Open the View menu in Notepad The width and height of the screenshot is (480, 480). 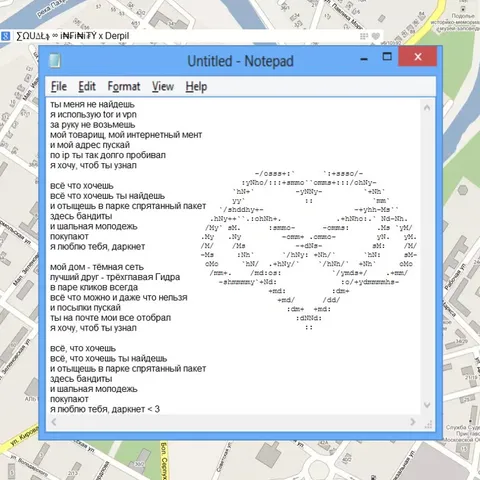click(163, 87)
